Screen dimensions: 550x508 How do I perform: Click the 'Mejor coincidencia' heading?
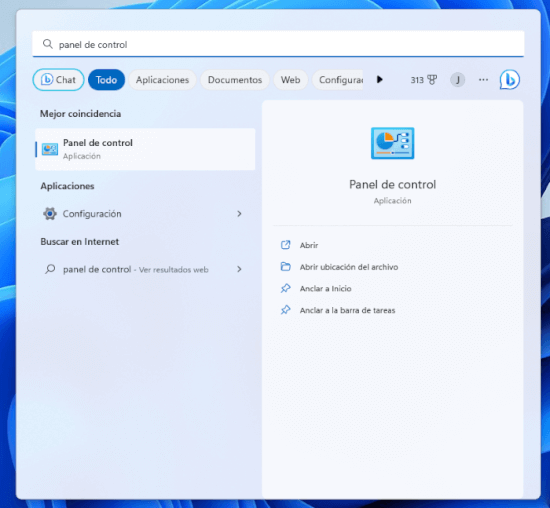coord(80,114)
